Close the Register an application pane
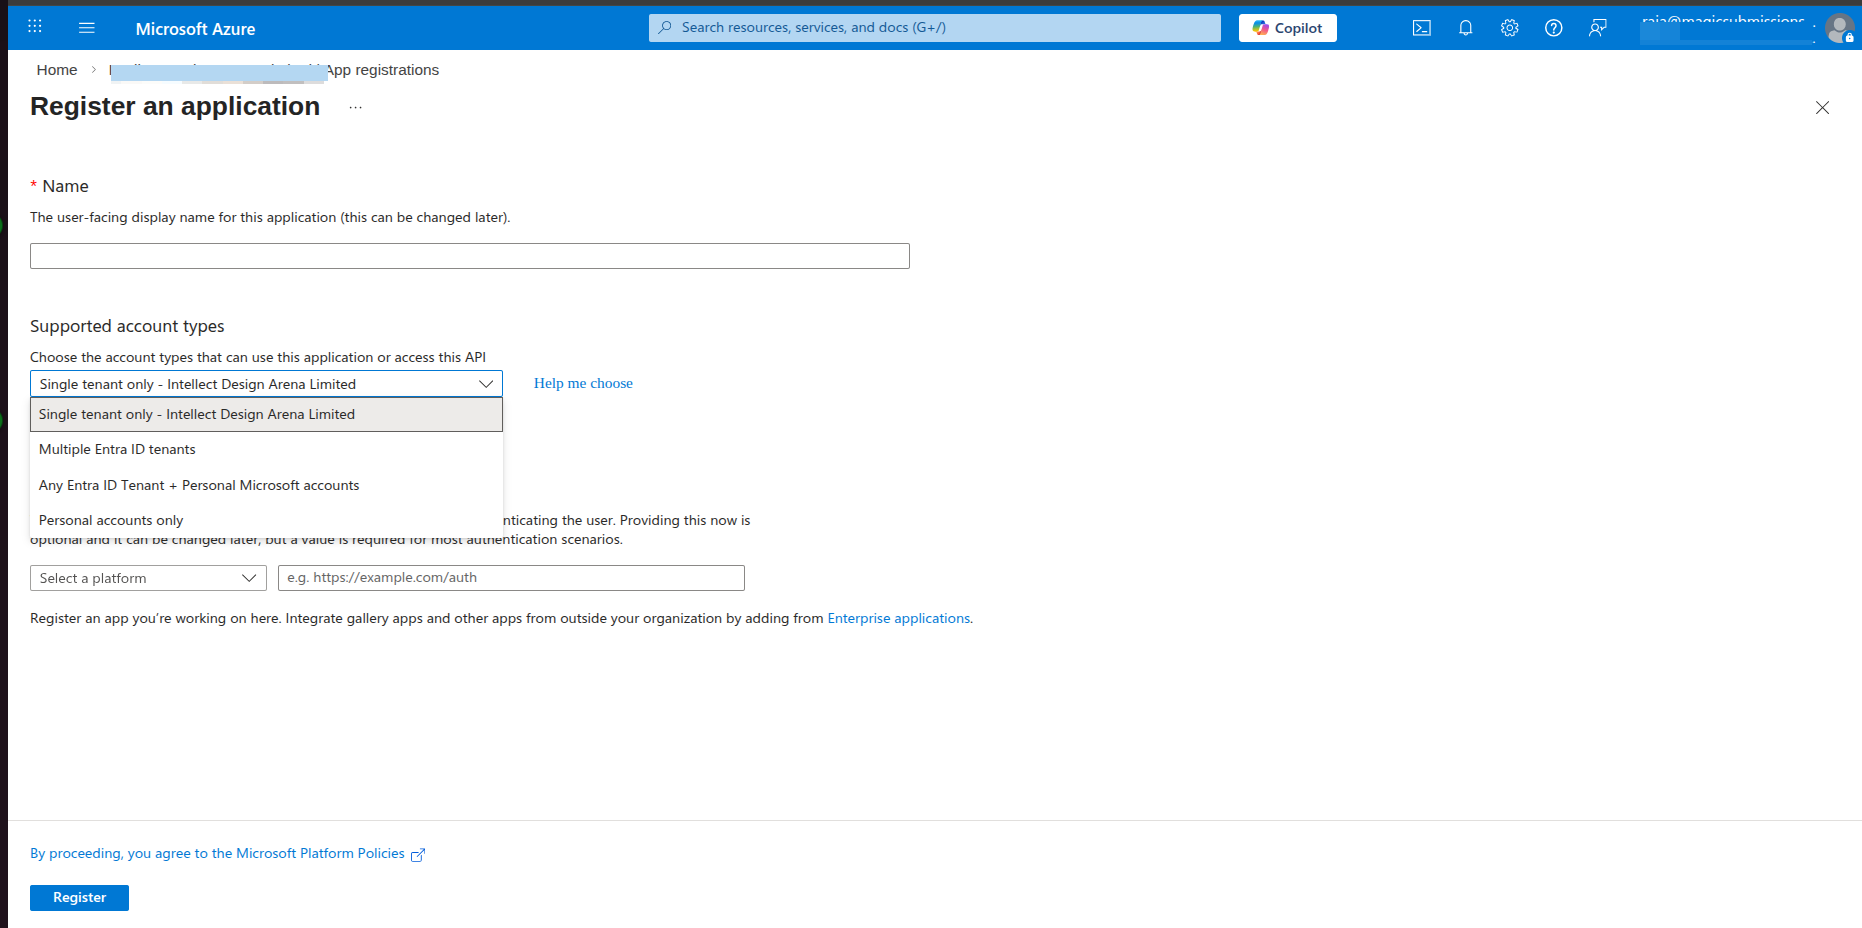 tap(1823, 108)
